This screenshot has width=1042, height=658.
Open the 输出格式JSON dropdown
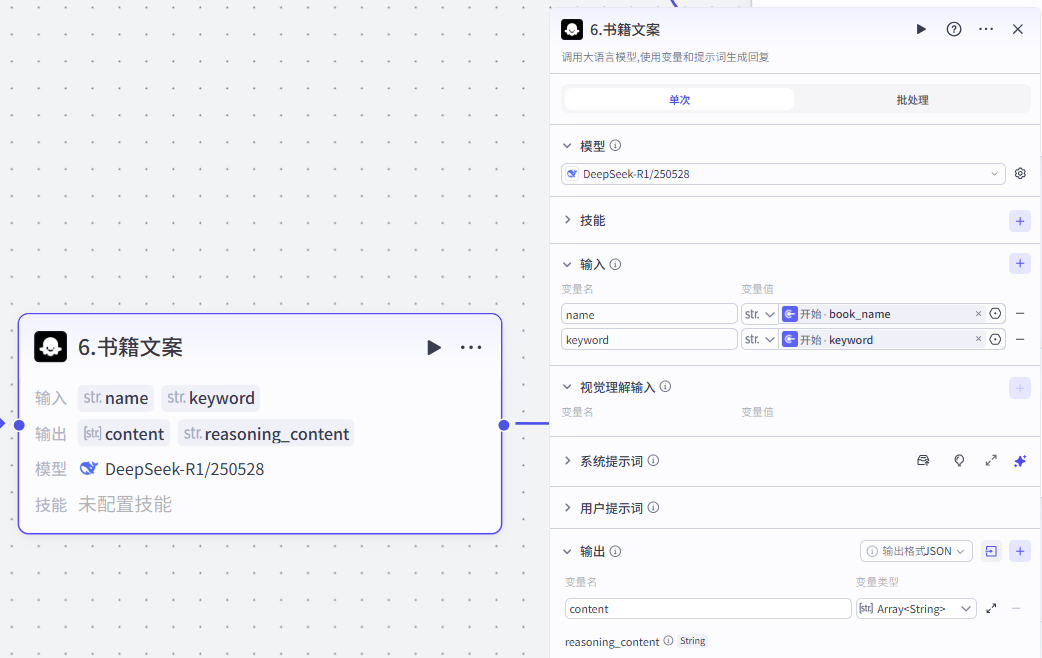click(x=916, y=550)
